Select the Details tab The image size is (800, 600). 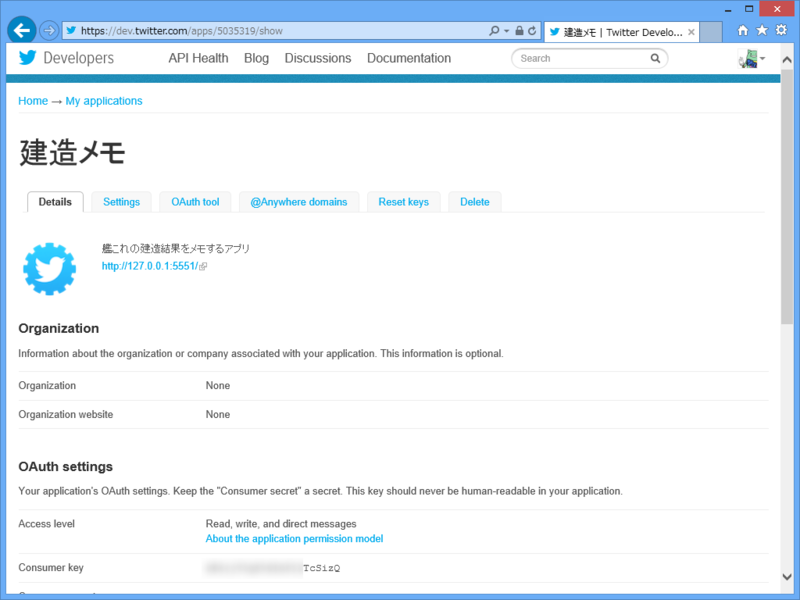tap(55, 202)
